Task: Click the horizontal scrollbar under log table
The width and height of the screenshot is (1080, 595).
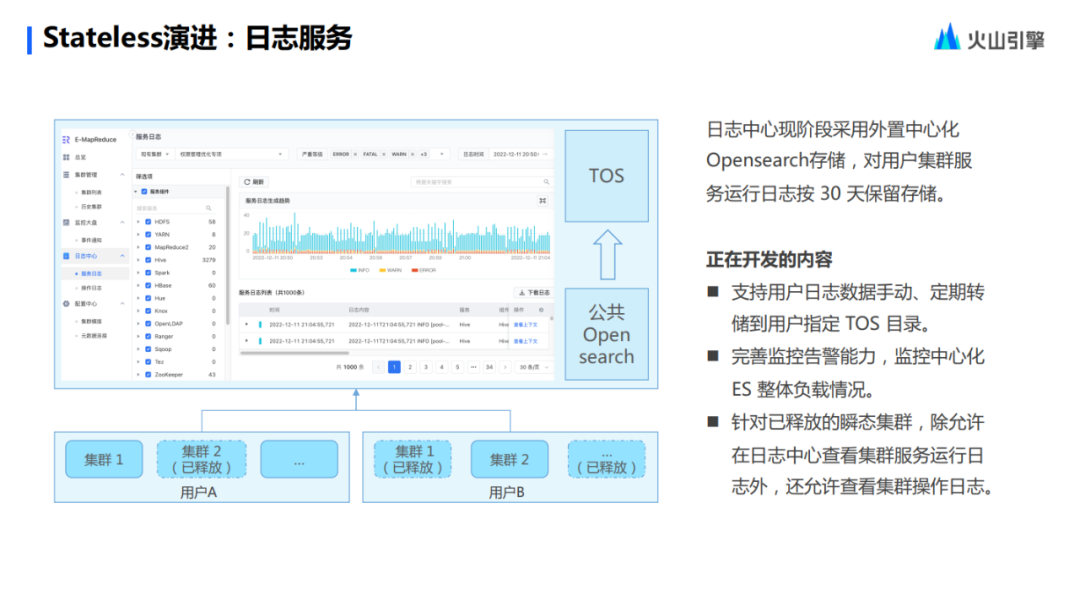Action: click(x=294, y=353)
